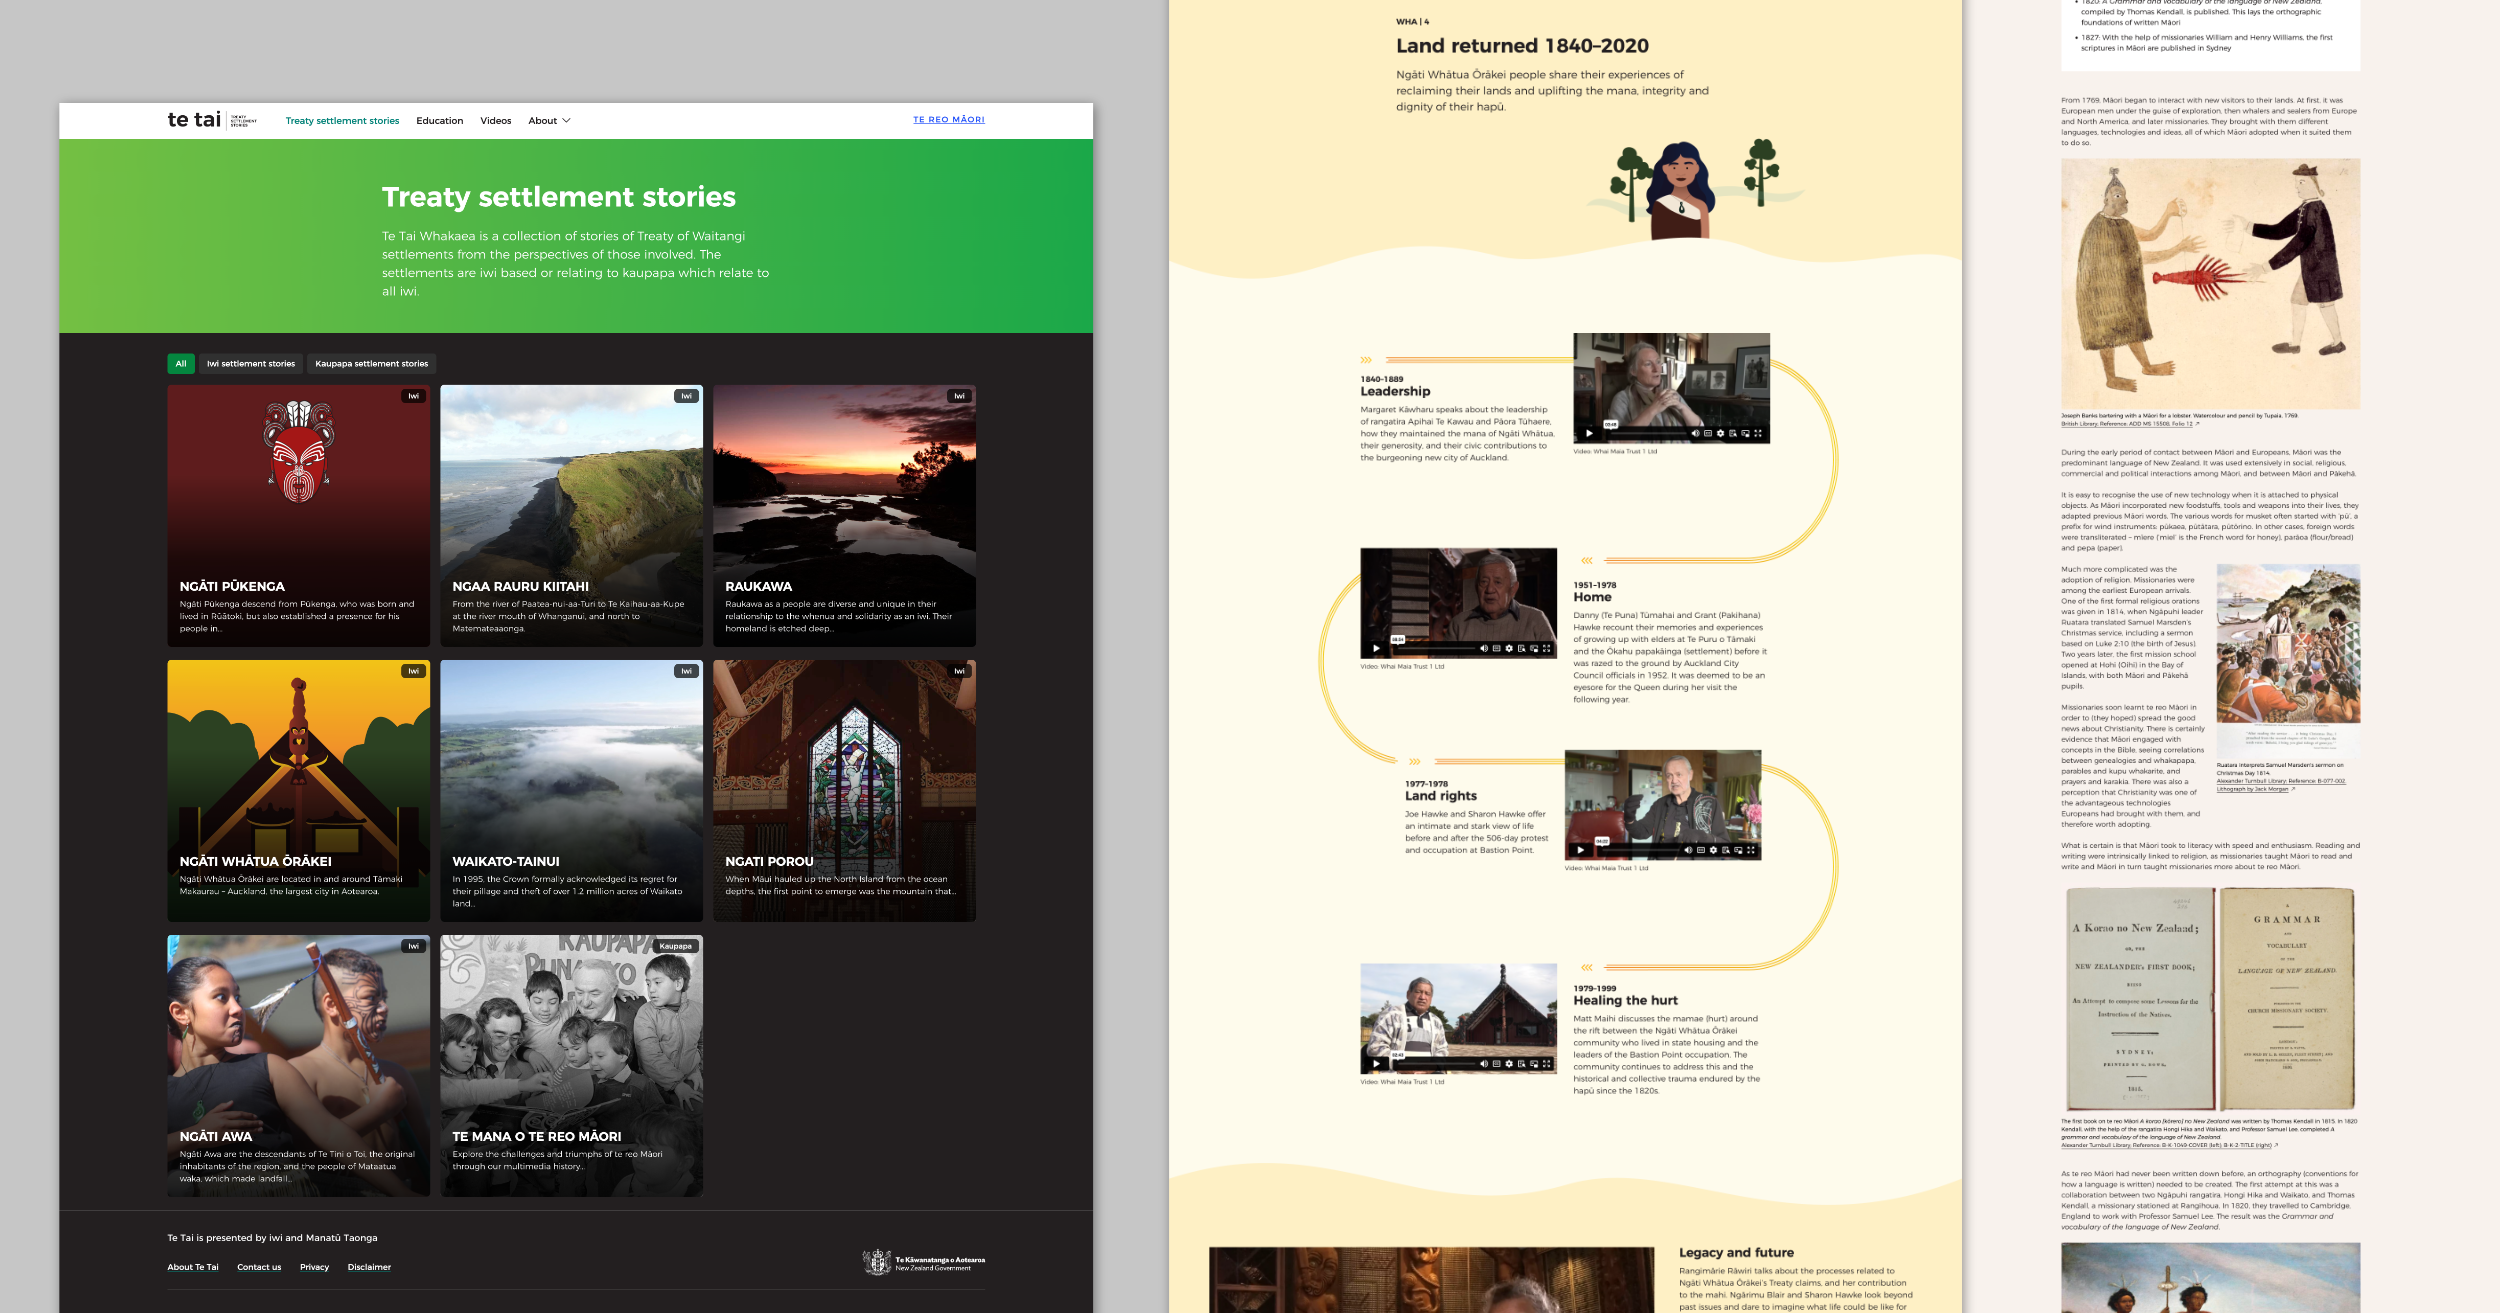Mute volume on the Leadership video
Screen dimensions: 2500x1313
pos(1695,433)
